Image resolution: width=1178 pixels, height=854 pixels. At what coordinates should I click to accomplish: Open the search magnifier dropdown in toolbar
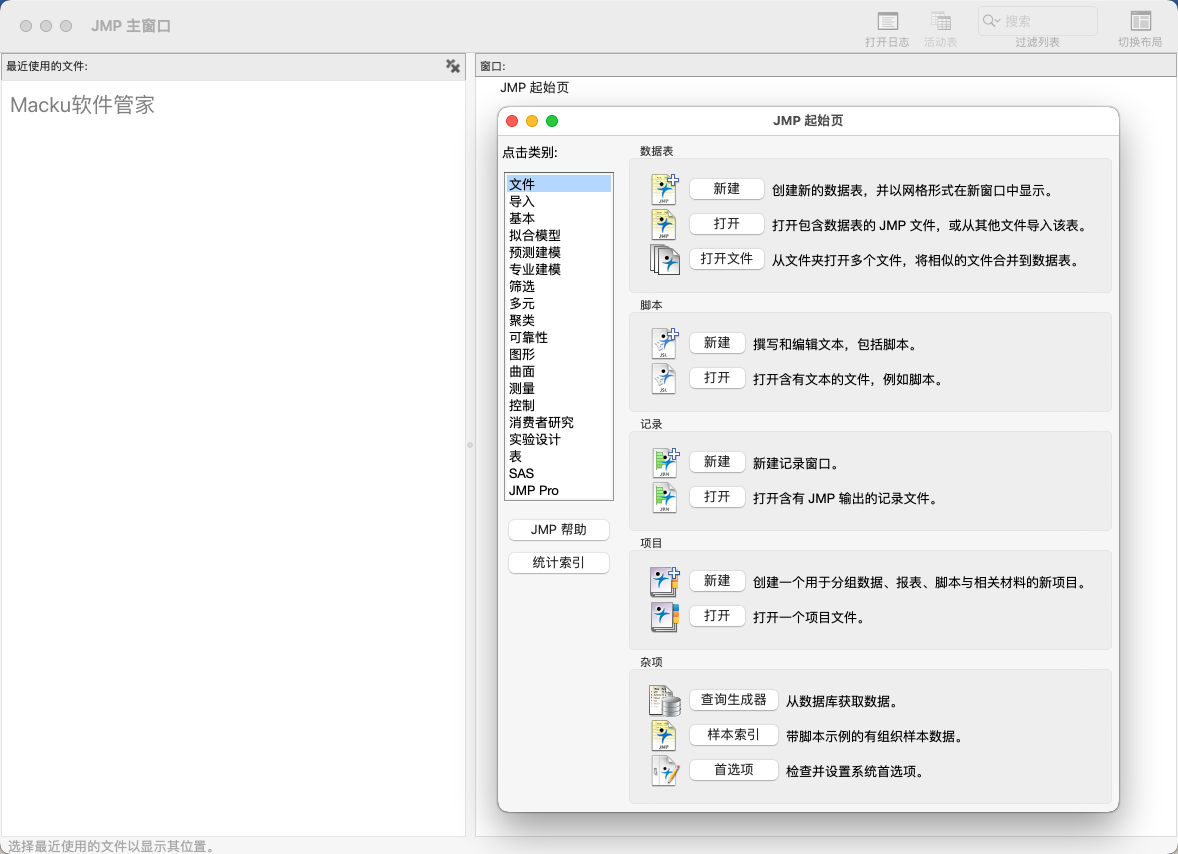point(992,21)
